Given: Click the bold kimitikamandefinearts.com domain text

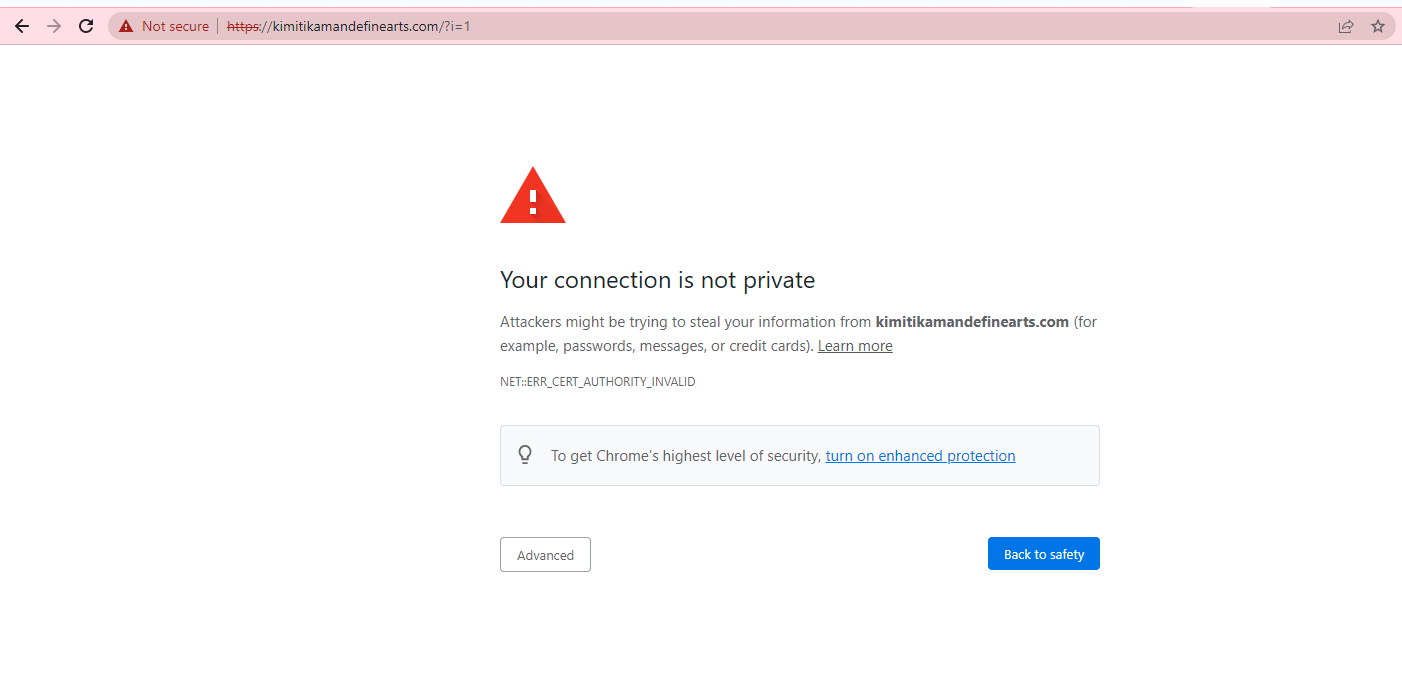Looking at the screenshot, I should tap(972, 322).
